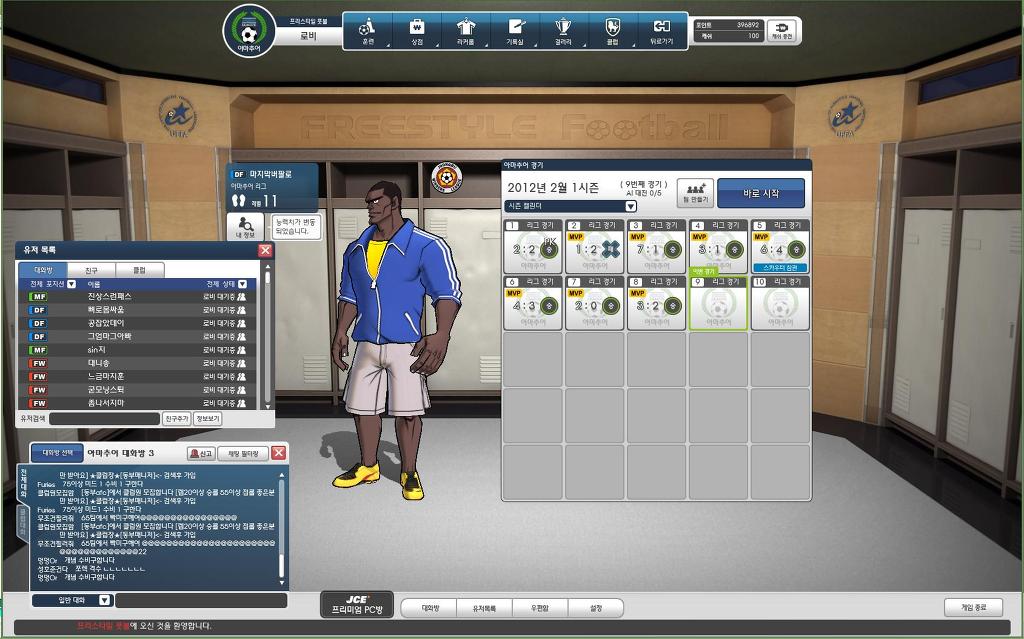Open the 전체 상태 filter dropdown
This screenshot has height=639, width=1024.
tap(242, 284)
